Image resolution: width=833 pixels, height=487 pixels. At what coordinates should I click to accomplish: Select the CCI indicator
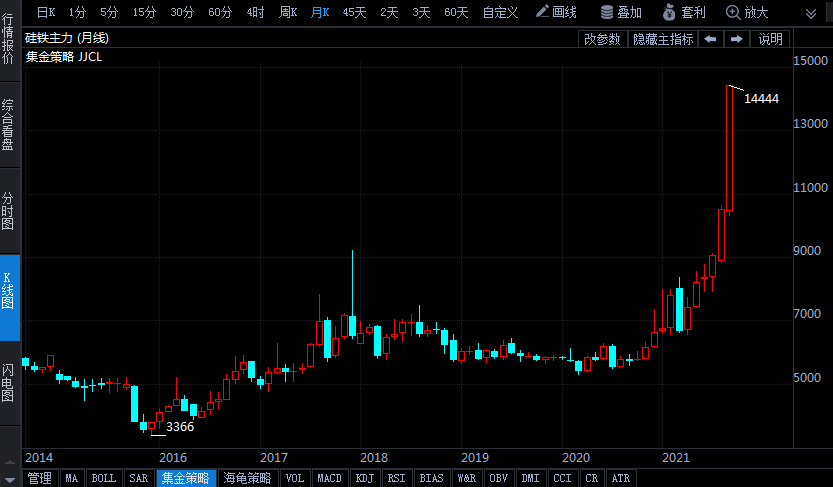tap(563, 478)
